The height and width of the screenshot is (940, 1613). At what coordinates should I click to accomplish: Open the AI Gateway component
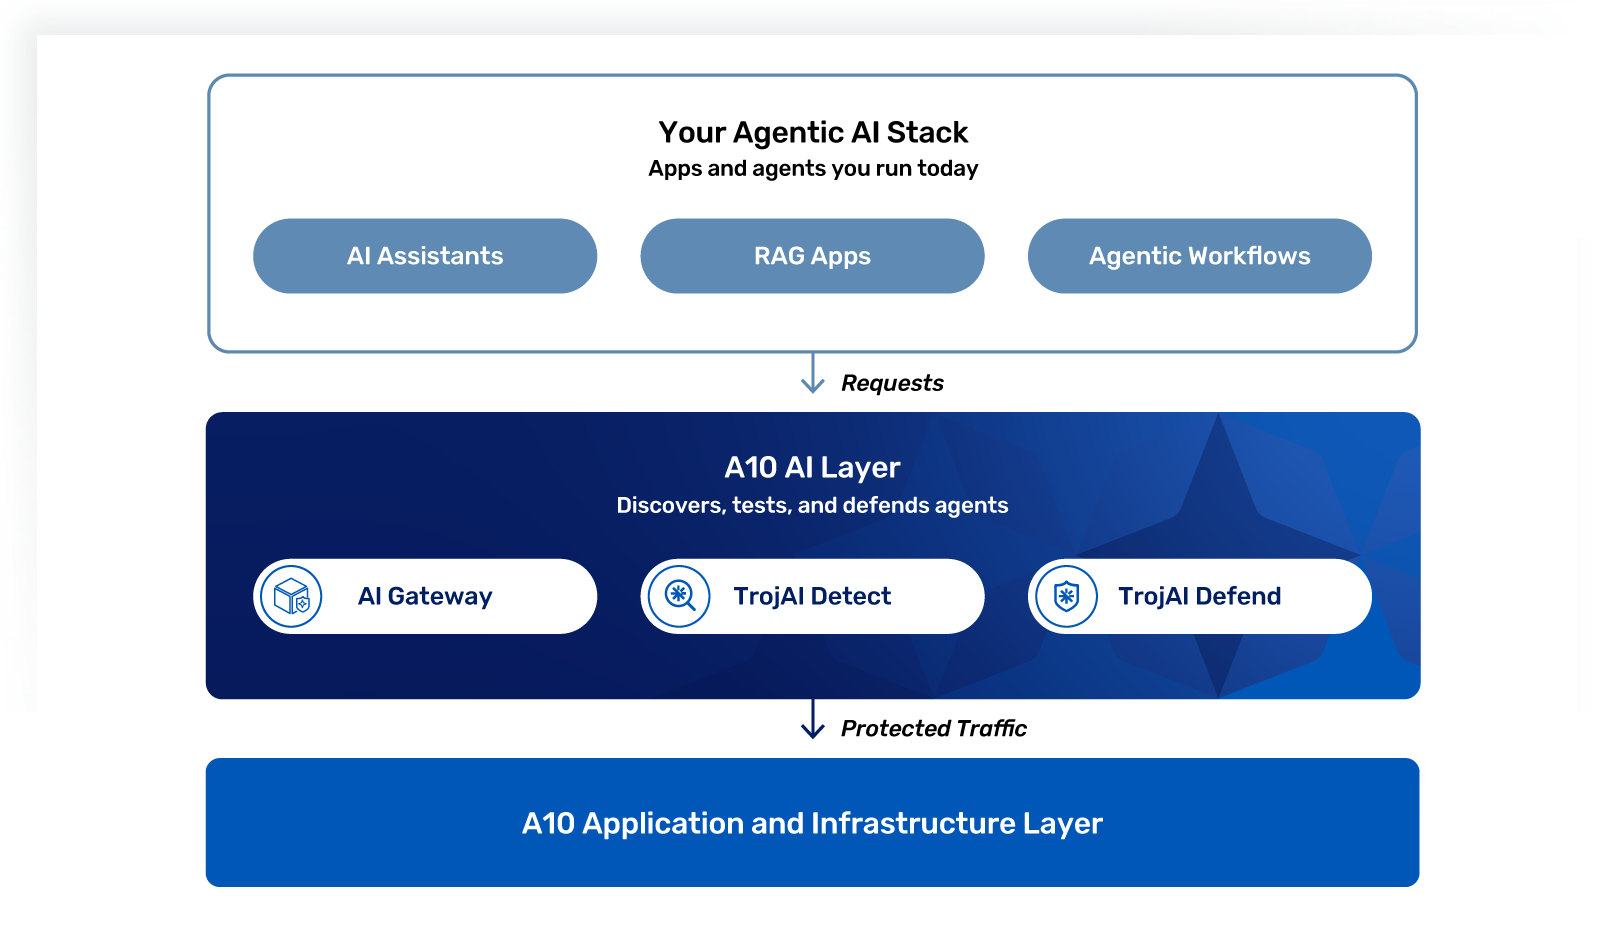(x=425, y=596)
